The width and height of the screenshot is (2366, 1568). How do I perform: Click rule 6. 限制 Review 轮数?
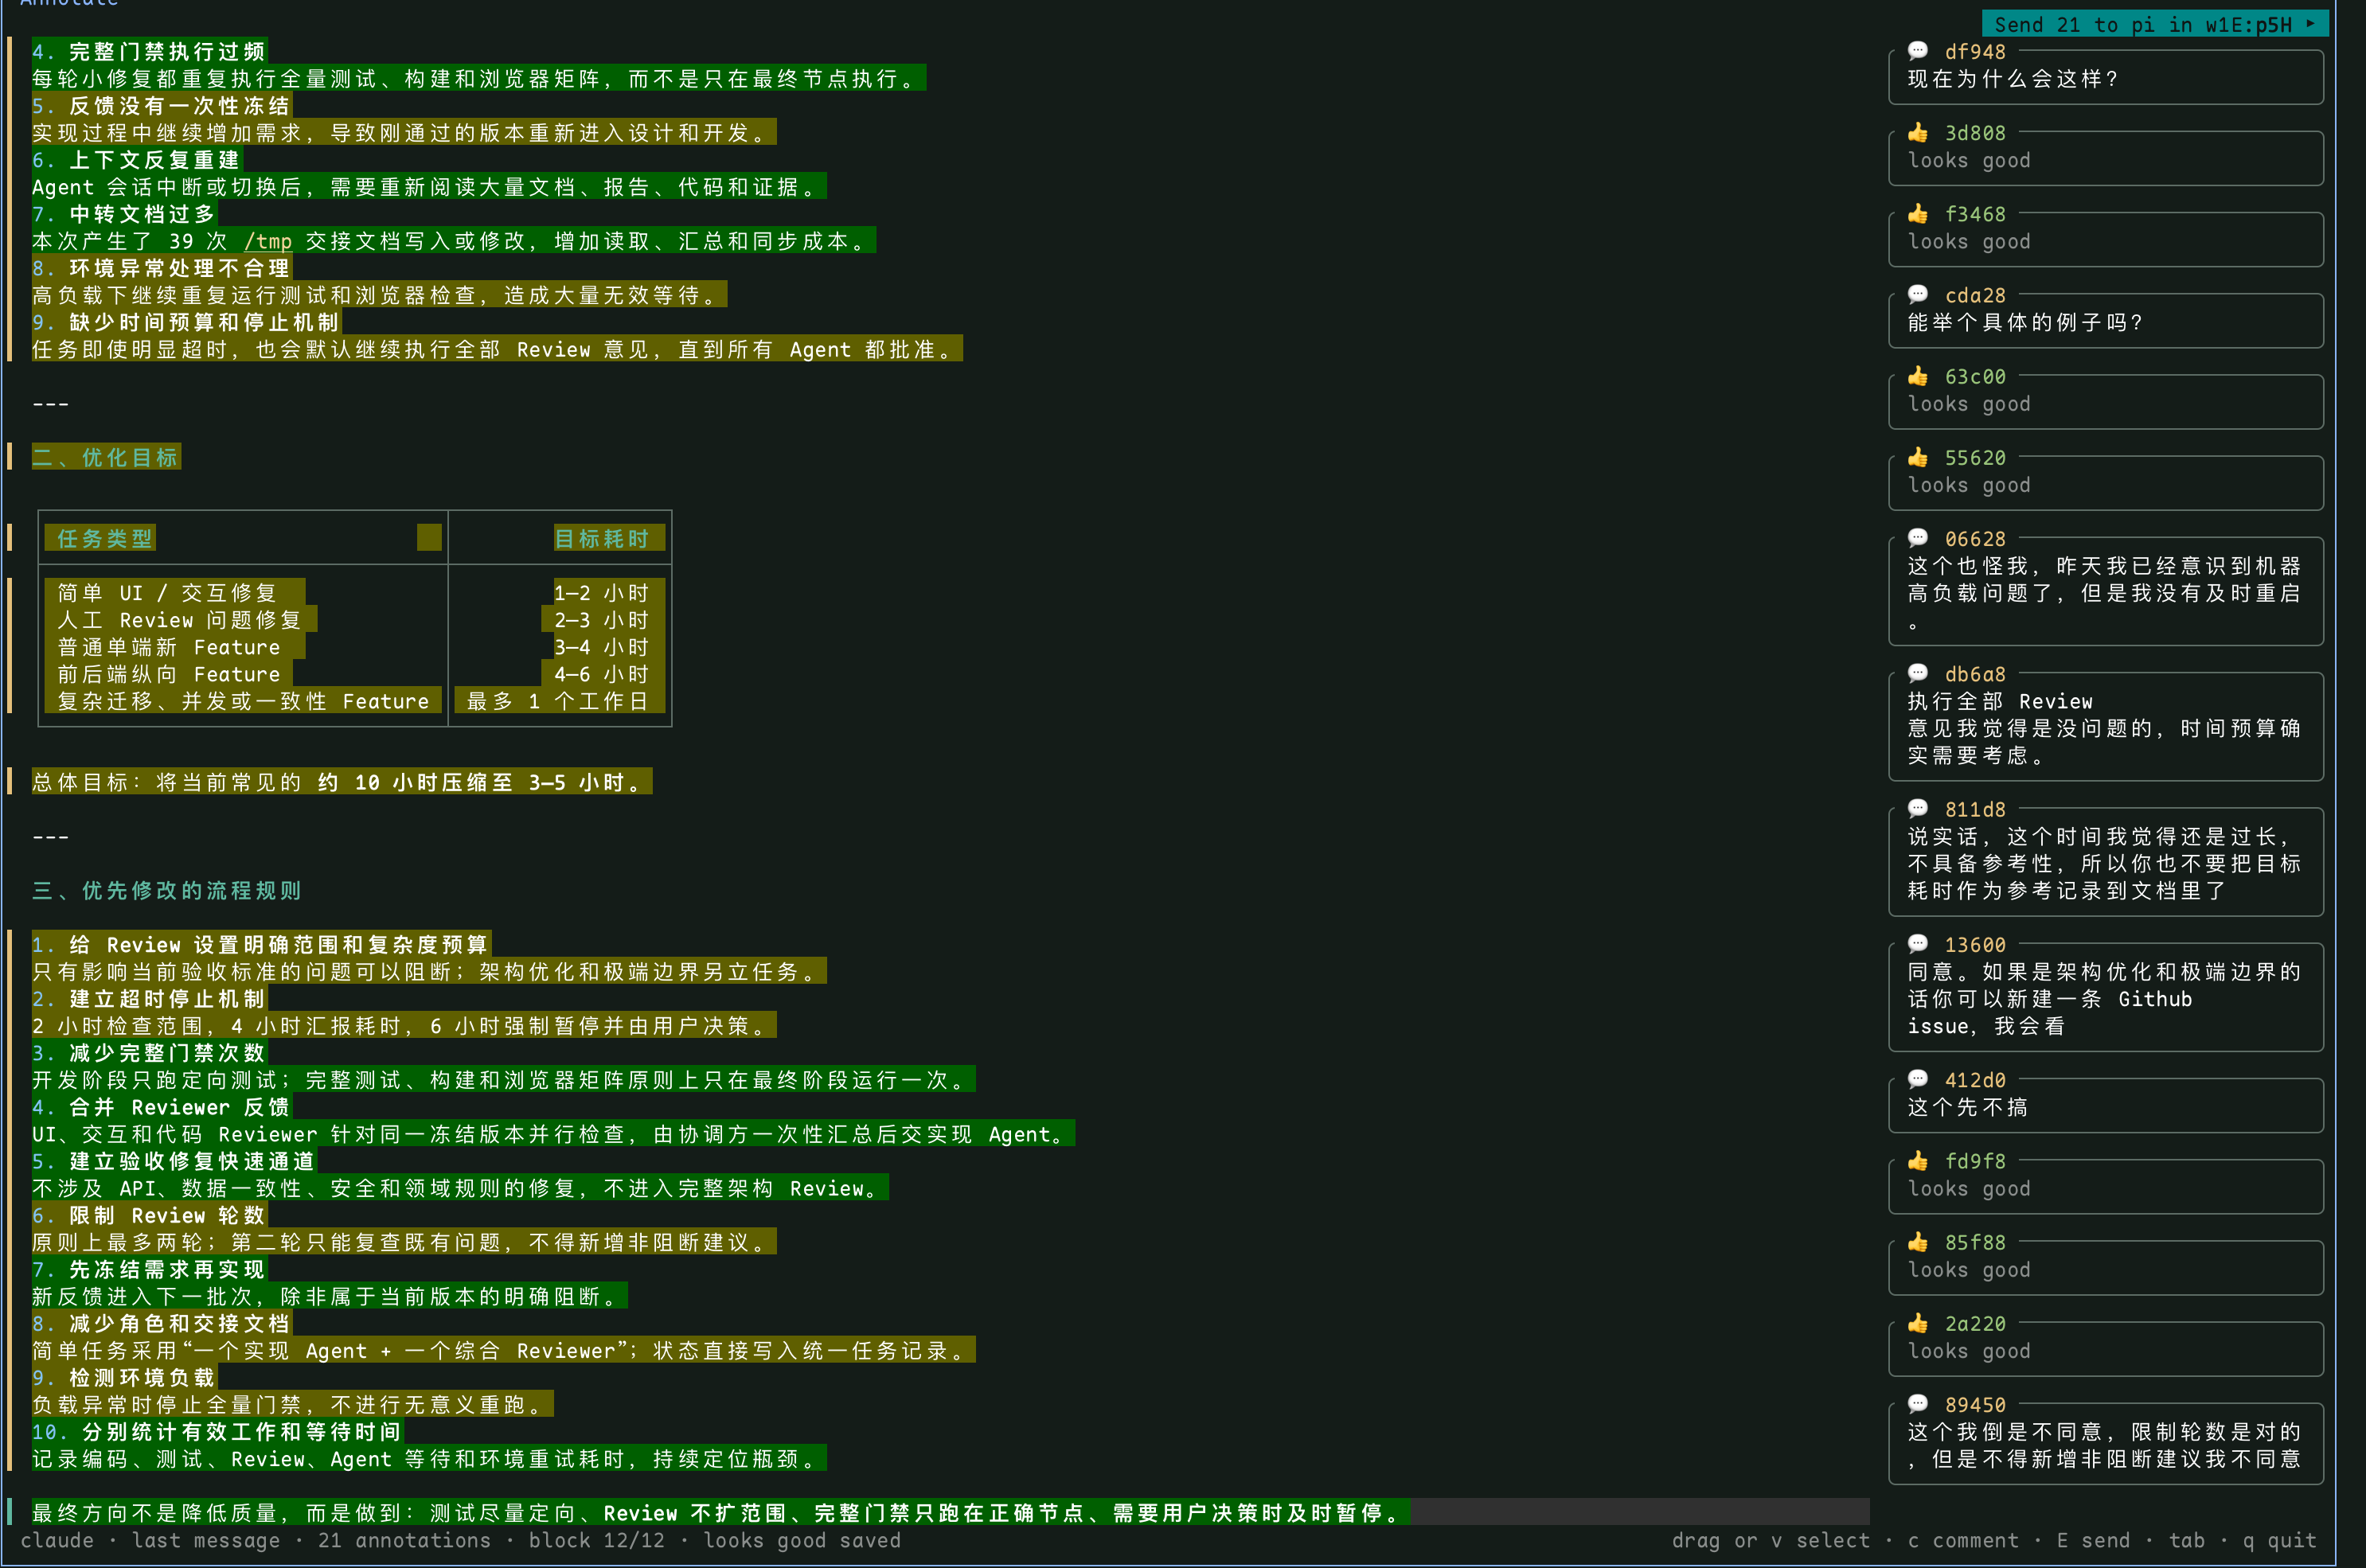(x=149, y=1215)
